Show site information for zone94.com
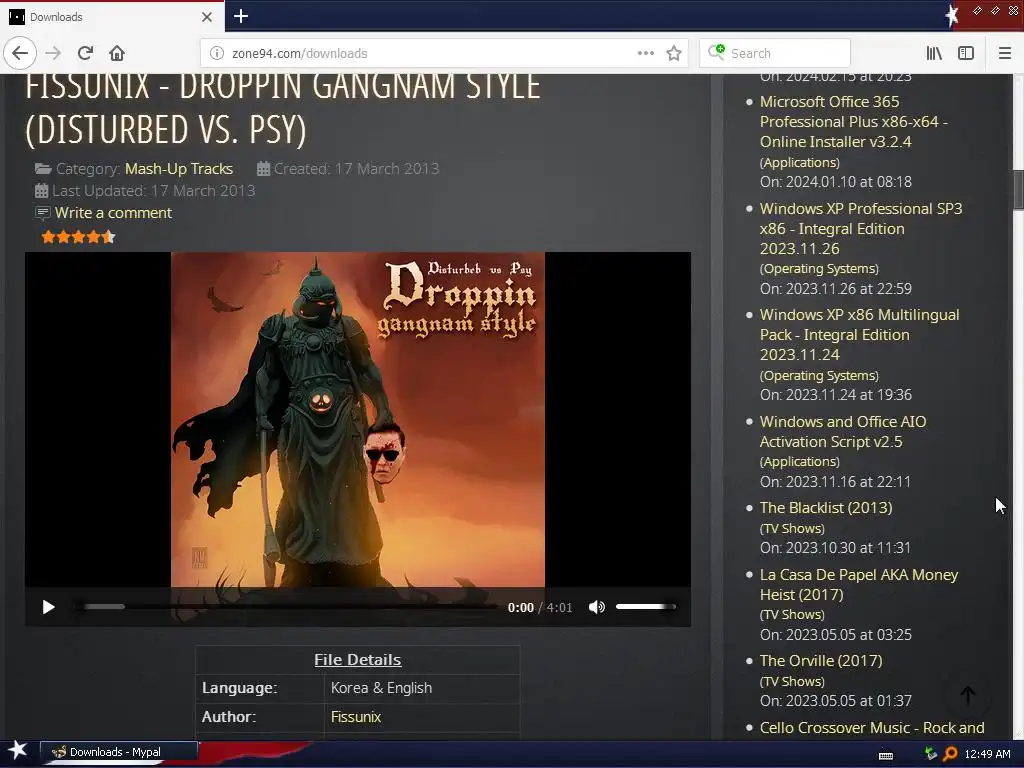1024x768 pixels. coord(217,54)
